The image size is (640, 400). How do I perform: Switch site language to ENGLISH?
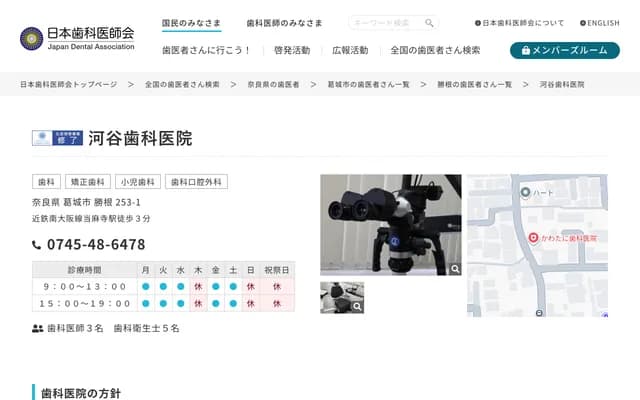pos(600,23)
